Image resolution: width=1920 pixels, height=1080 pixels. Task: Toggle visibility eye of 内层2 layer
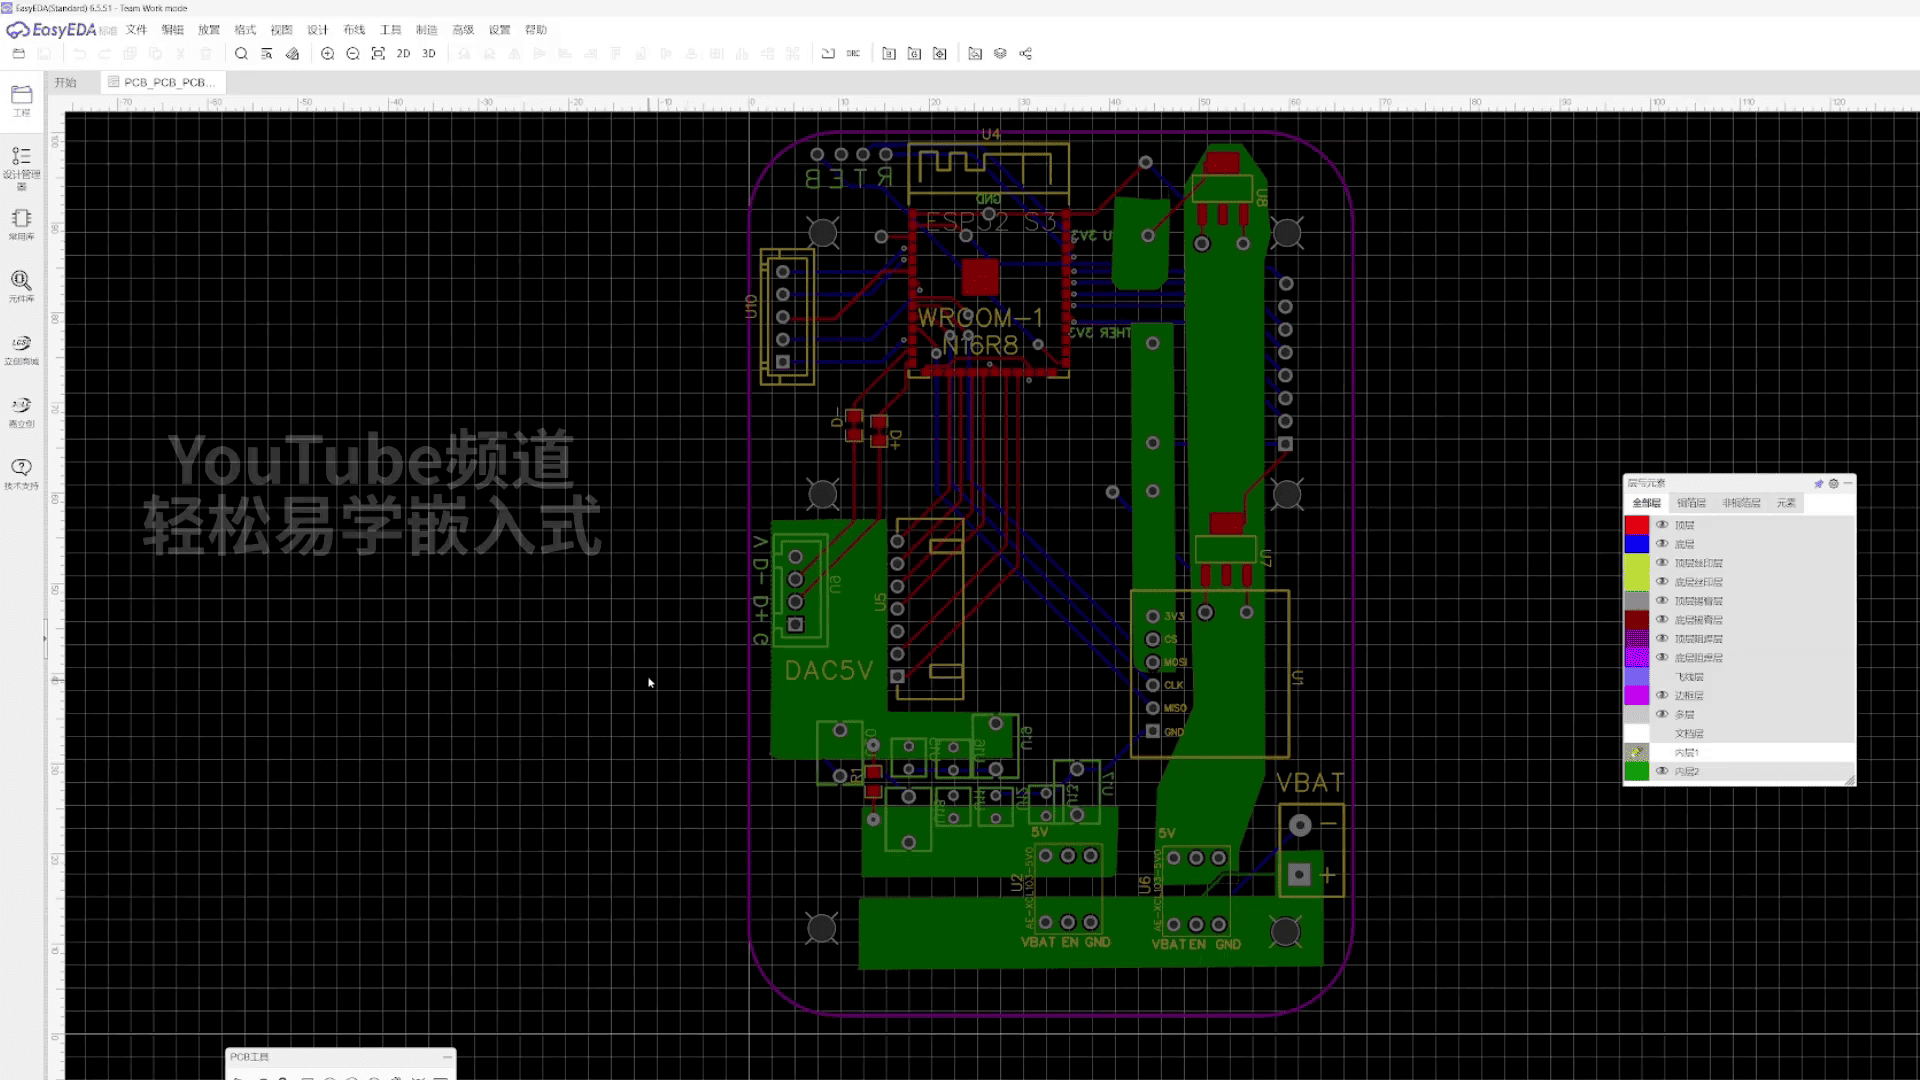tap(1662, 771)
